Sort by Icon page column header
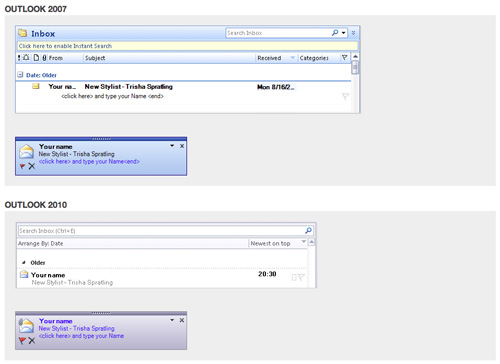Screen dimensions: 500x364 click(x=36, y=58)
